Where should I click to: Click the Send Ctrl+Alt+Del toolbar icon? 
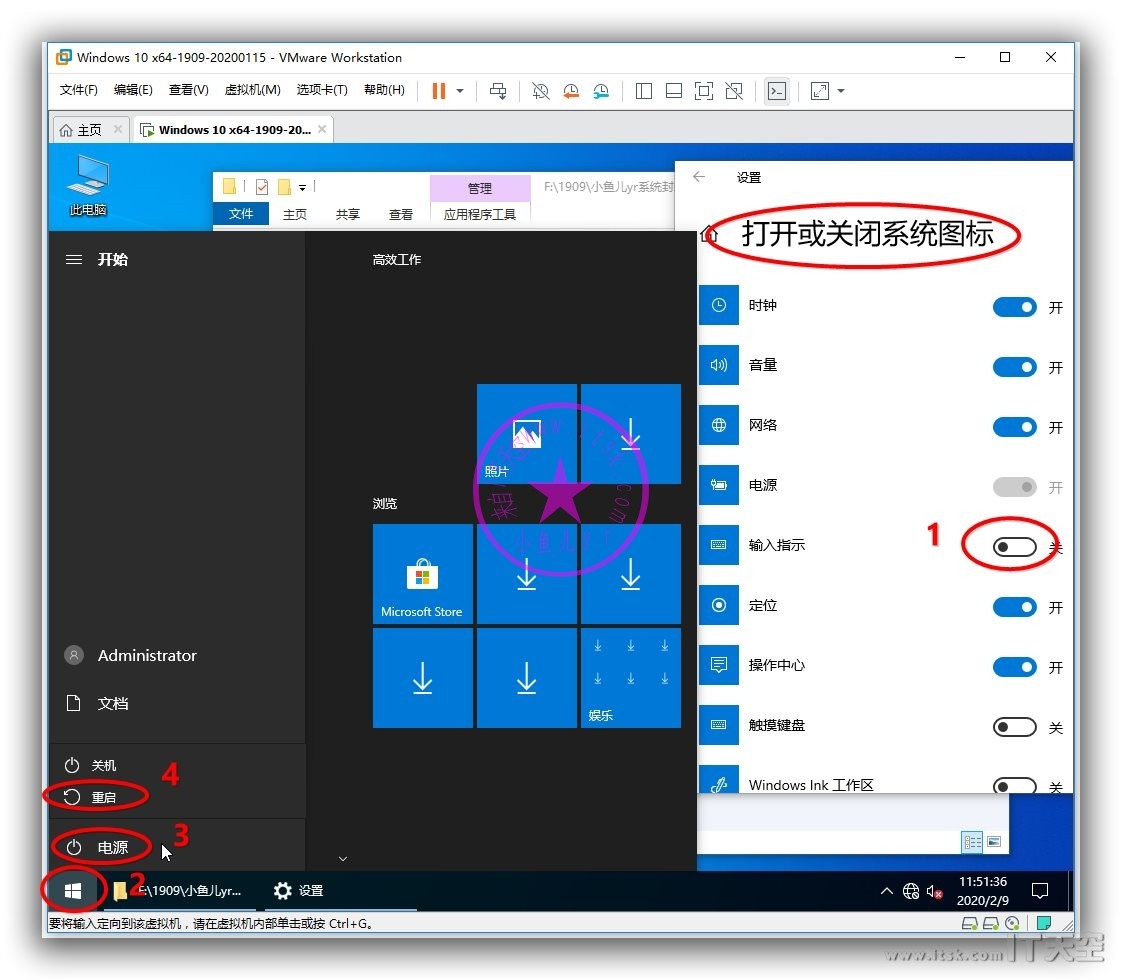click(498, 91)
